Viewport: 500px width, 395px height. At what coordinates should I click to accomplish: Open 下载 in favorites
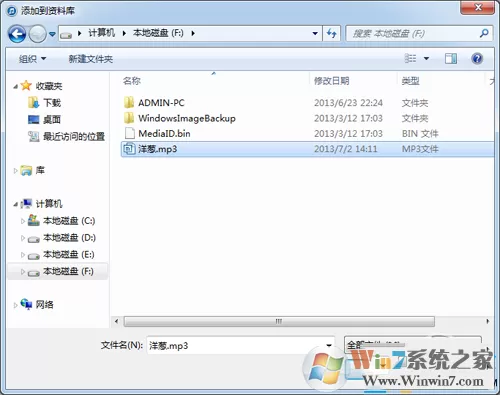point(52,103)
